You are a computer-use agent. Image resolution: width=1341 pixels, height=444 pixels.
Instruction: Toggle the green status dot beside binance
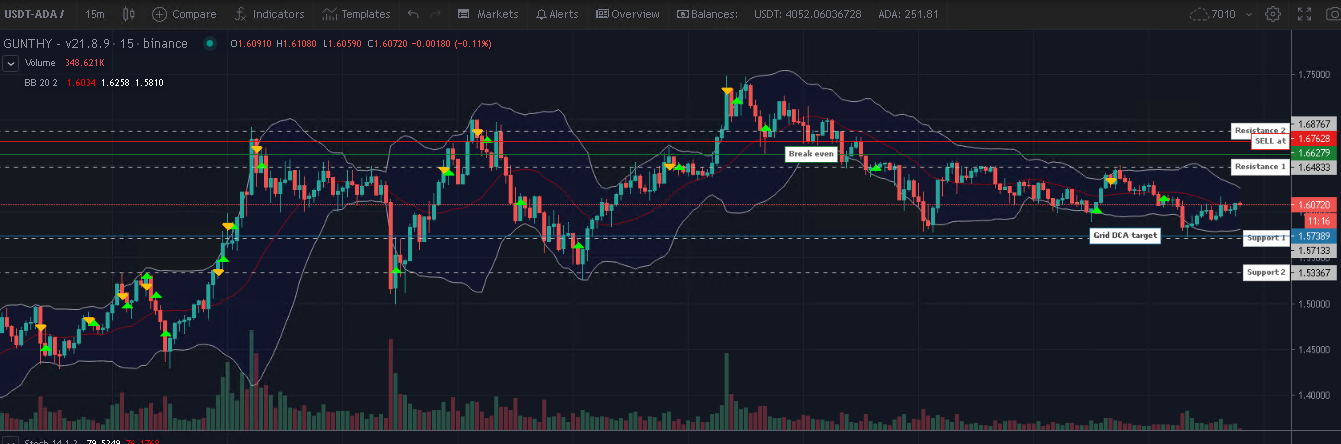(209, 44)
